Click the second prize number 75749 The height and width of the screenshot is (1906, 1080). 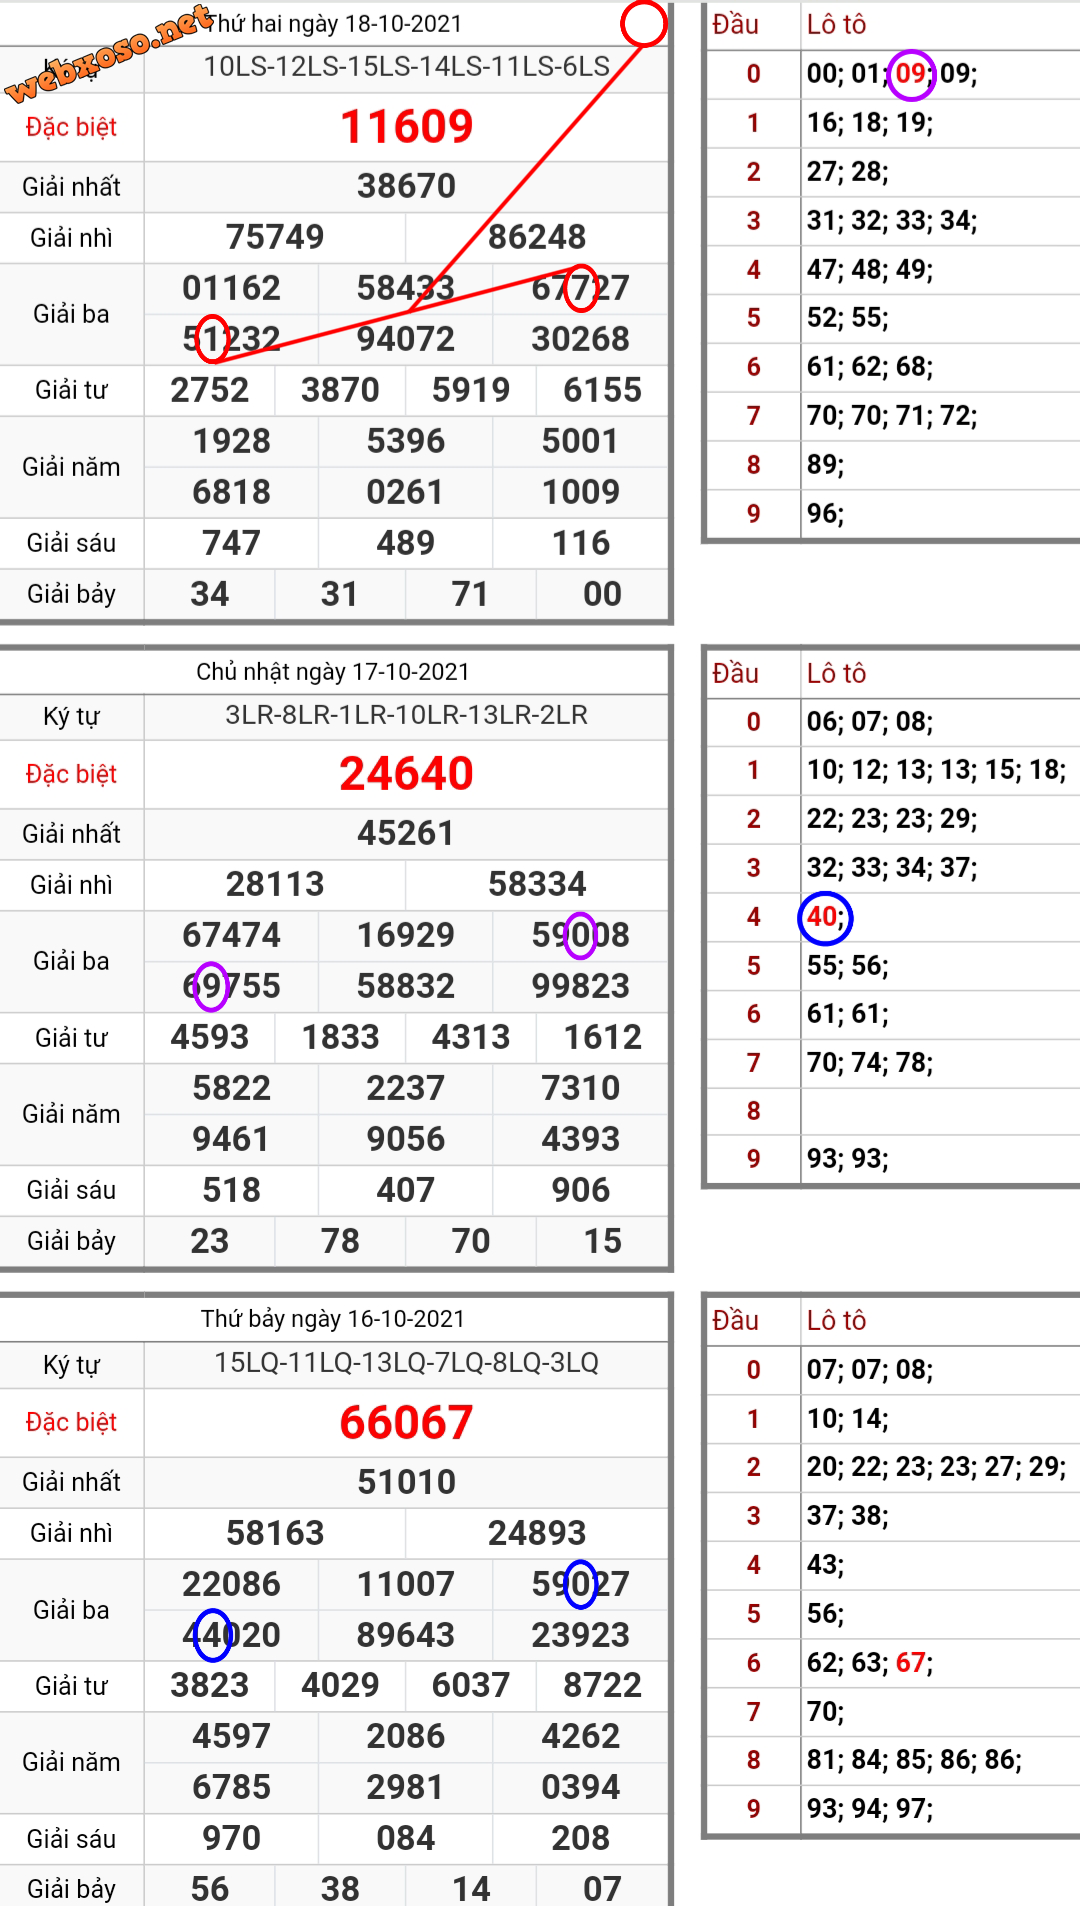pyautogui.click(x=275, y=237)
